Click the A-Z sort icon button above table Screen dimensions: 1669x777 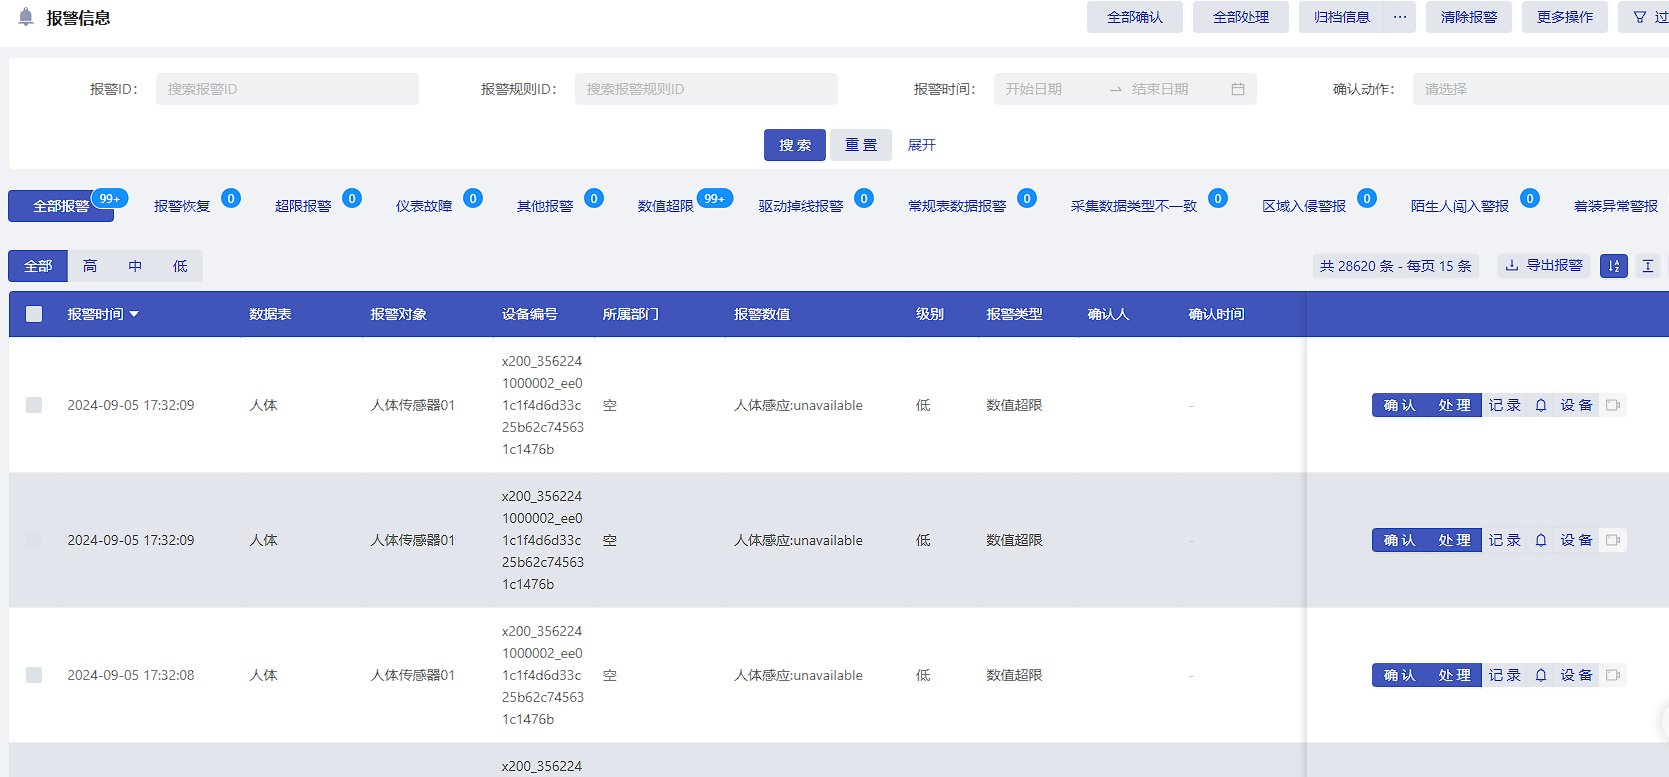(x=1614, y=266)
